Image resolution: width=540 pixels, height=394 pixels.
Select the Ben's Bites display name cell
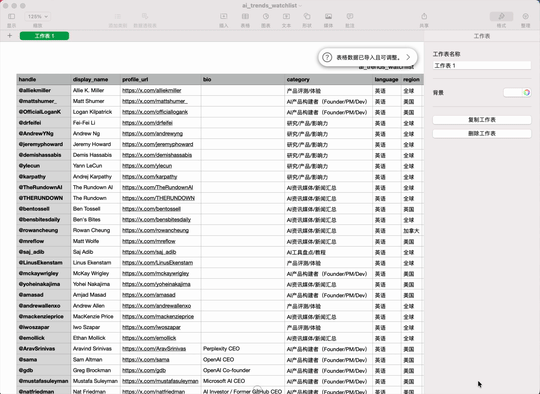click(x=95, y=220)
